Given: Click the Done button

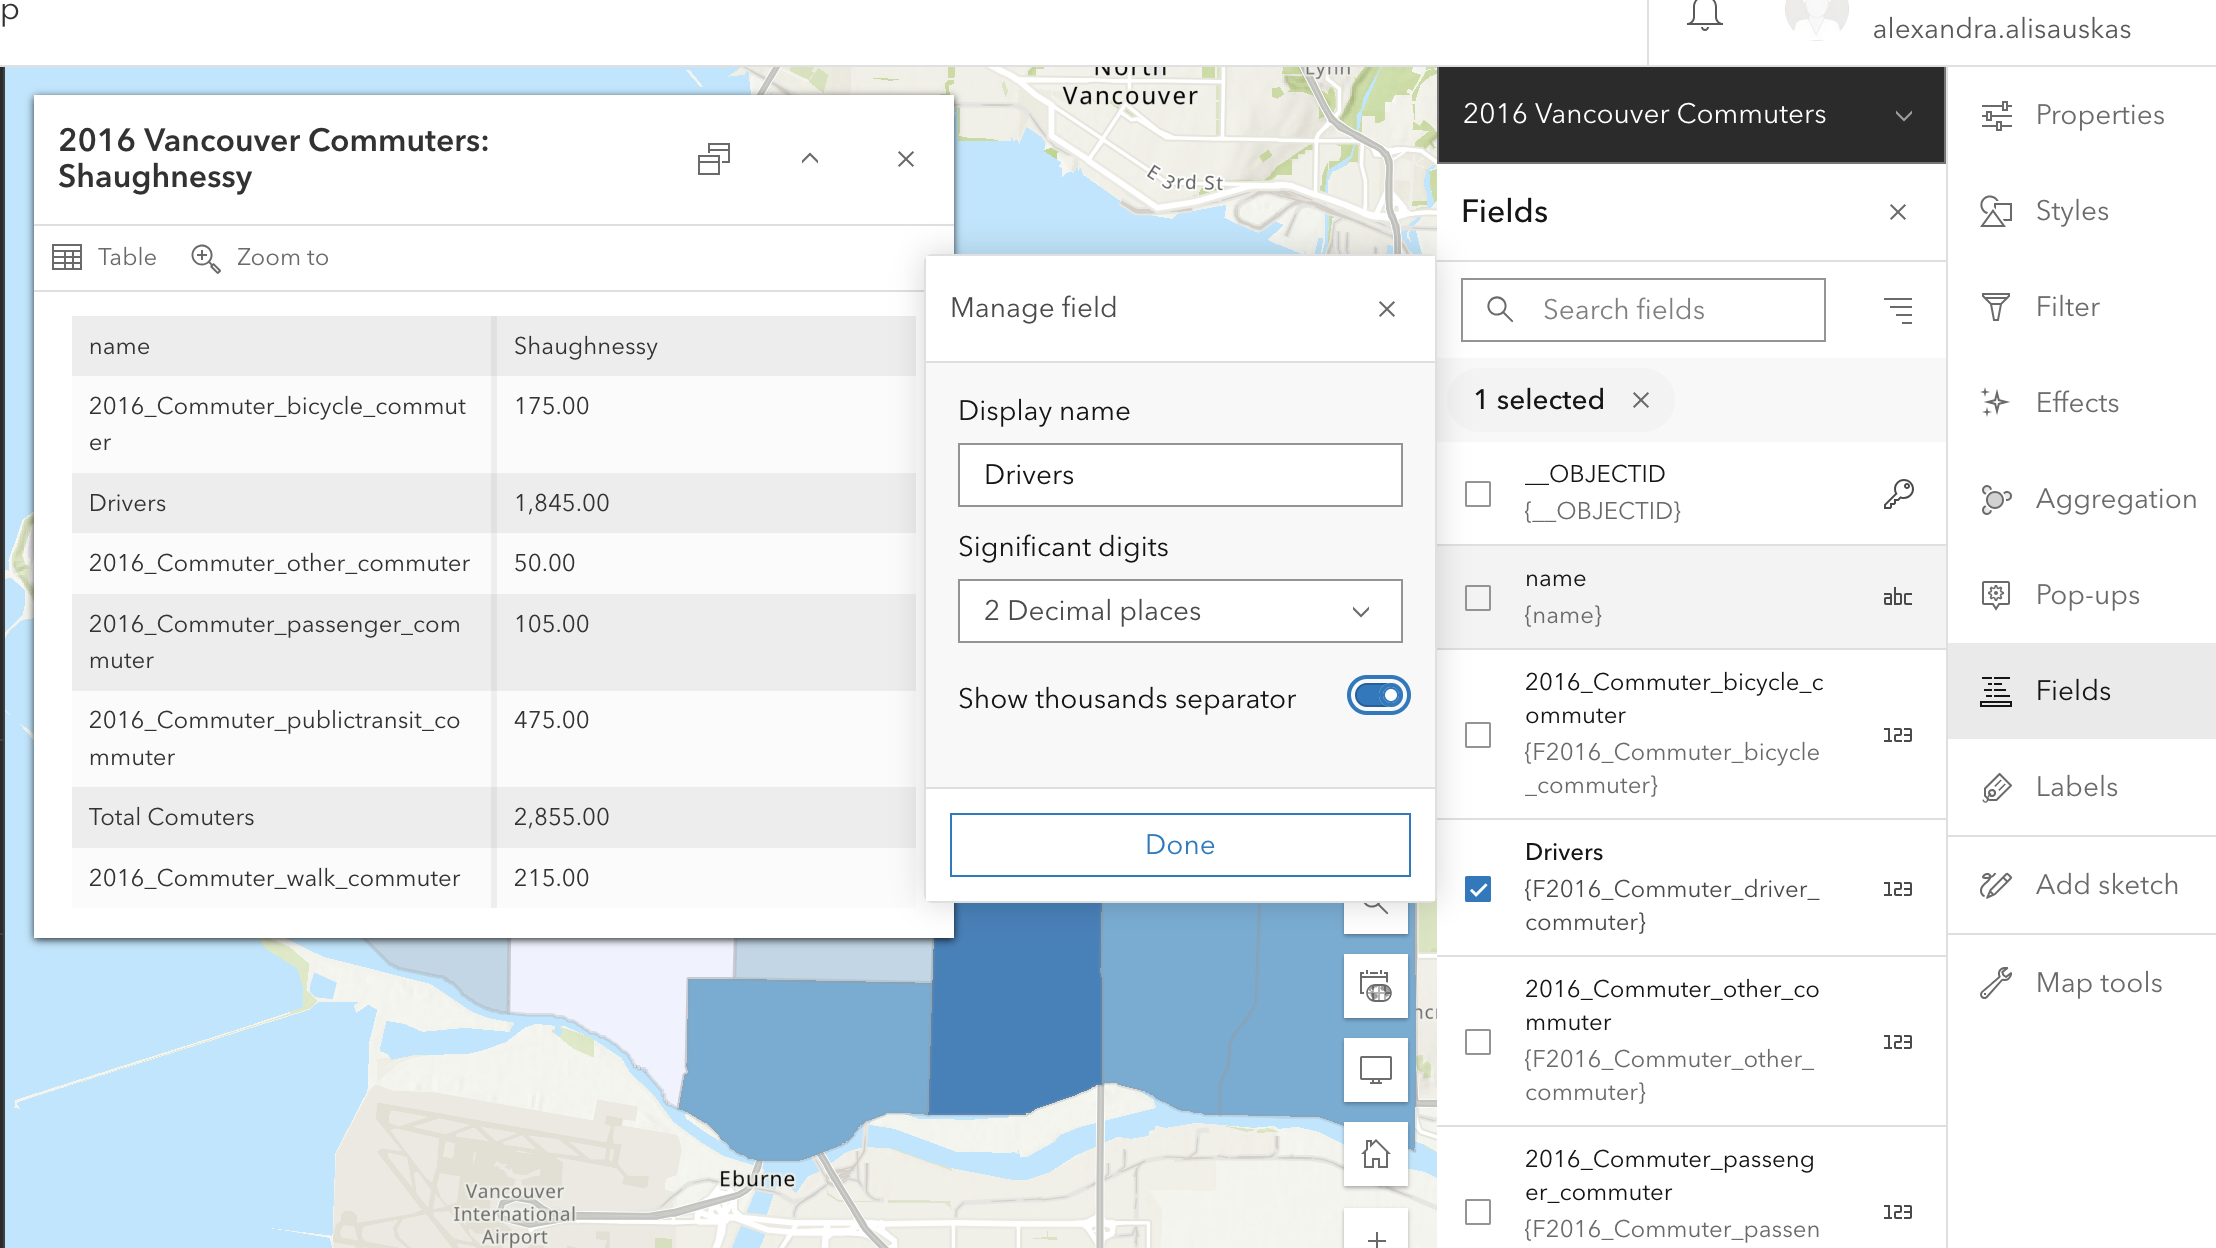Looking at the screenshot, I should pyautogui.click(x=1180, y=845).
